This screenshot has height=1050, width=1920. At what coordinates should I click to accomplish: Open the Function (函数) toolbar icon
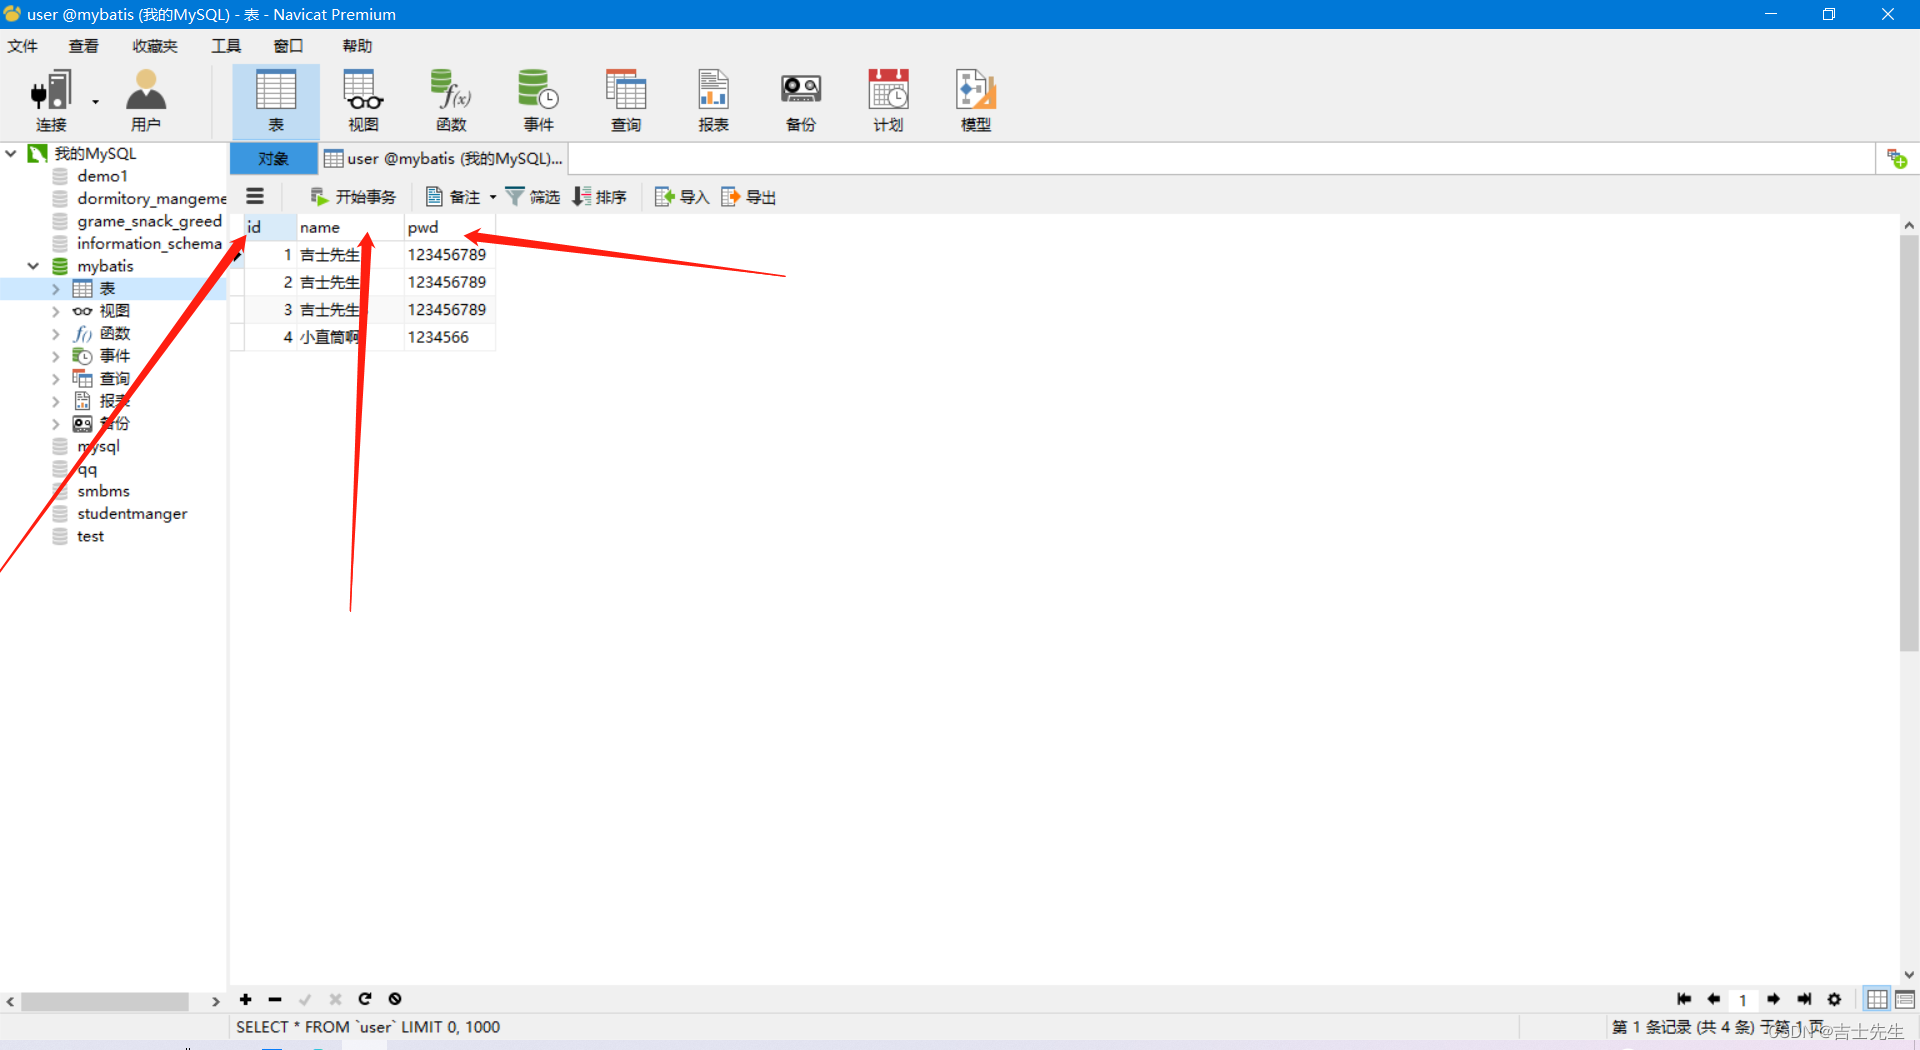coord(451,100)
